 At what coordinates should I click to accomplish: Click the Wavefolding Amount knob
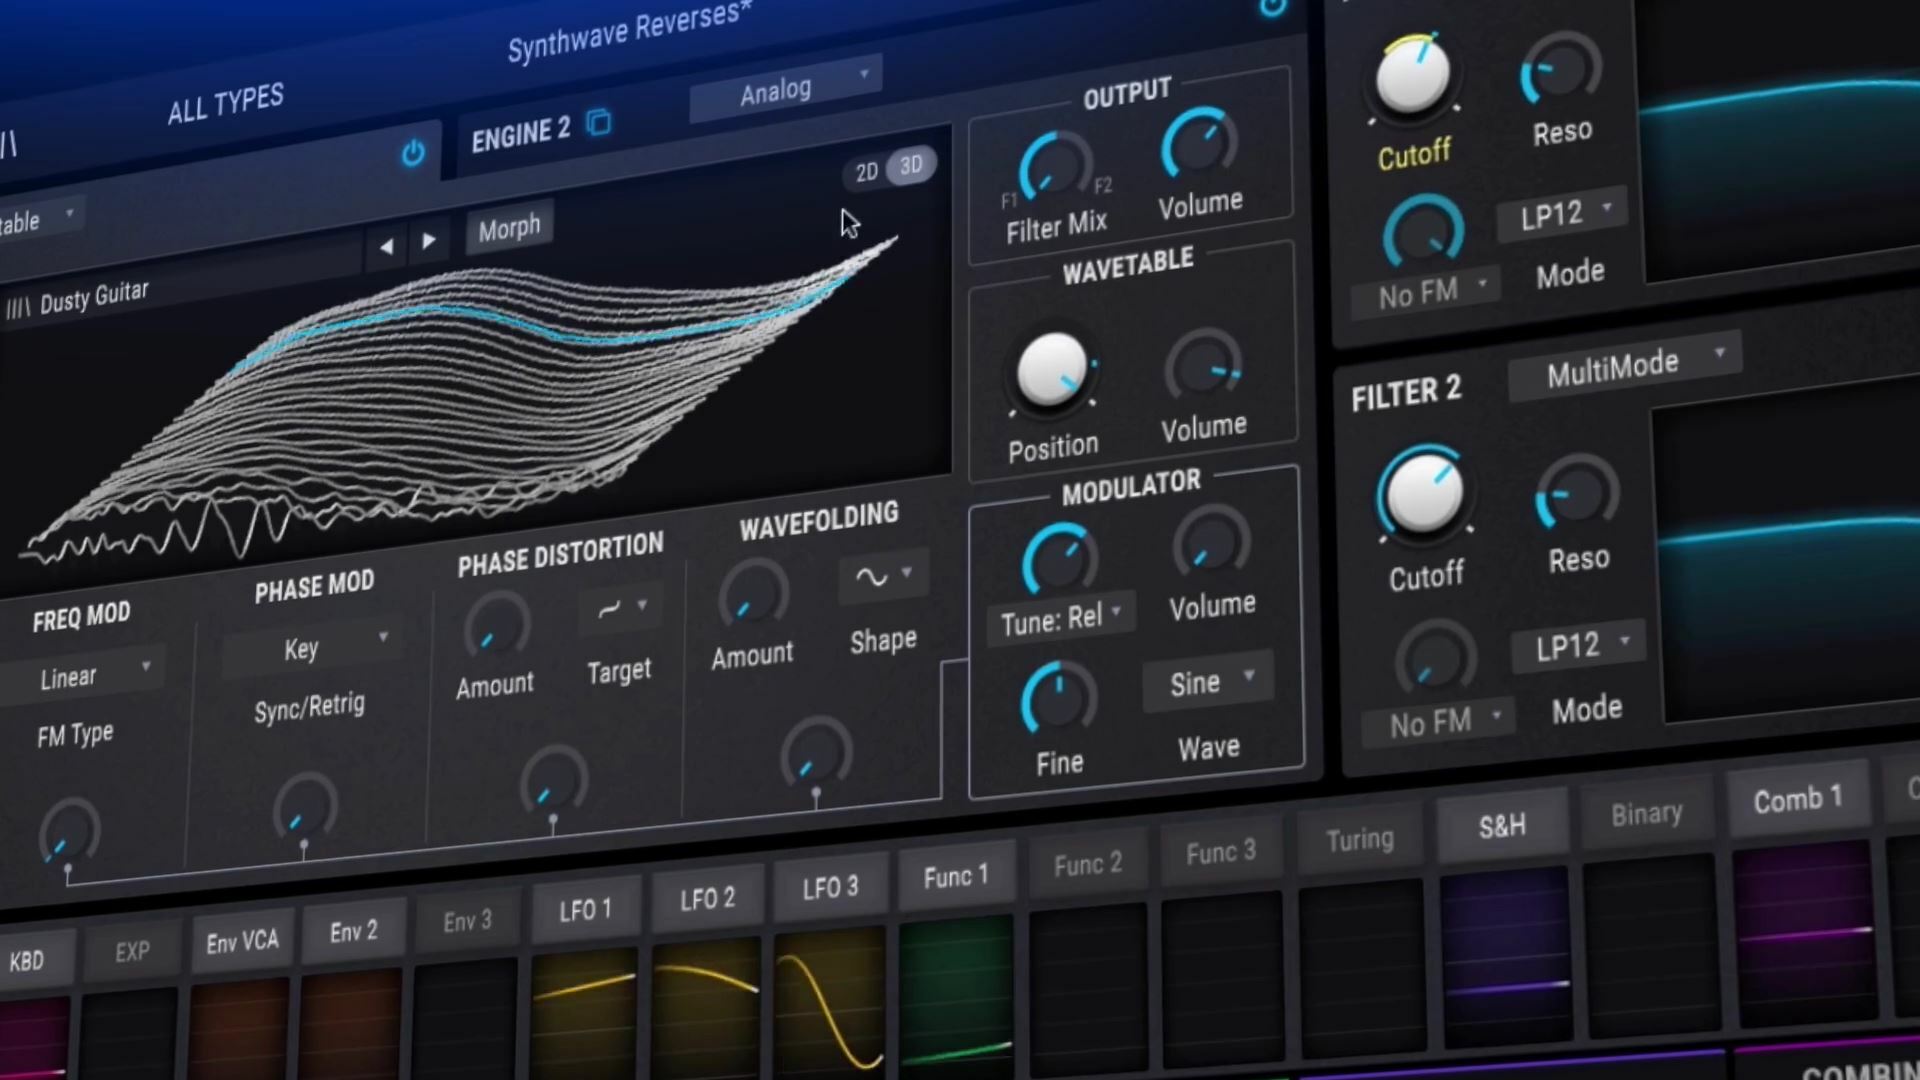click(x=753, y=597)
